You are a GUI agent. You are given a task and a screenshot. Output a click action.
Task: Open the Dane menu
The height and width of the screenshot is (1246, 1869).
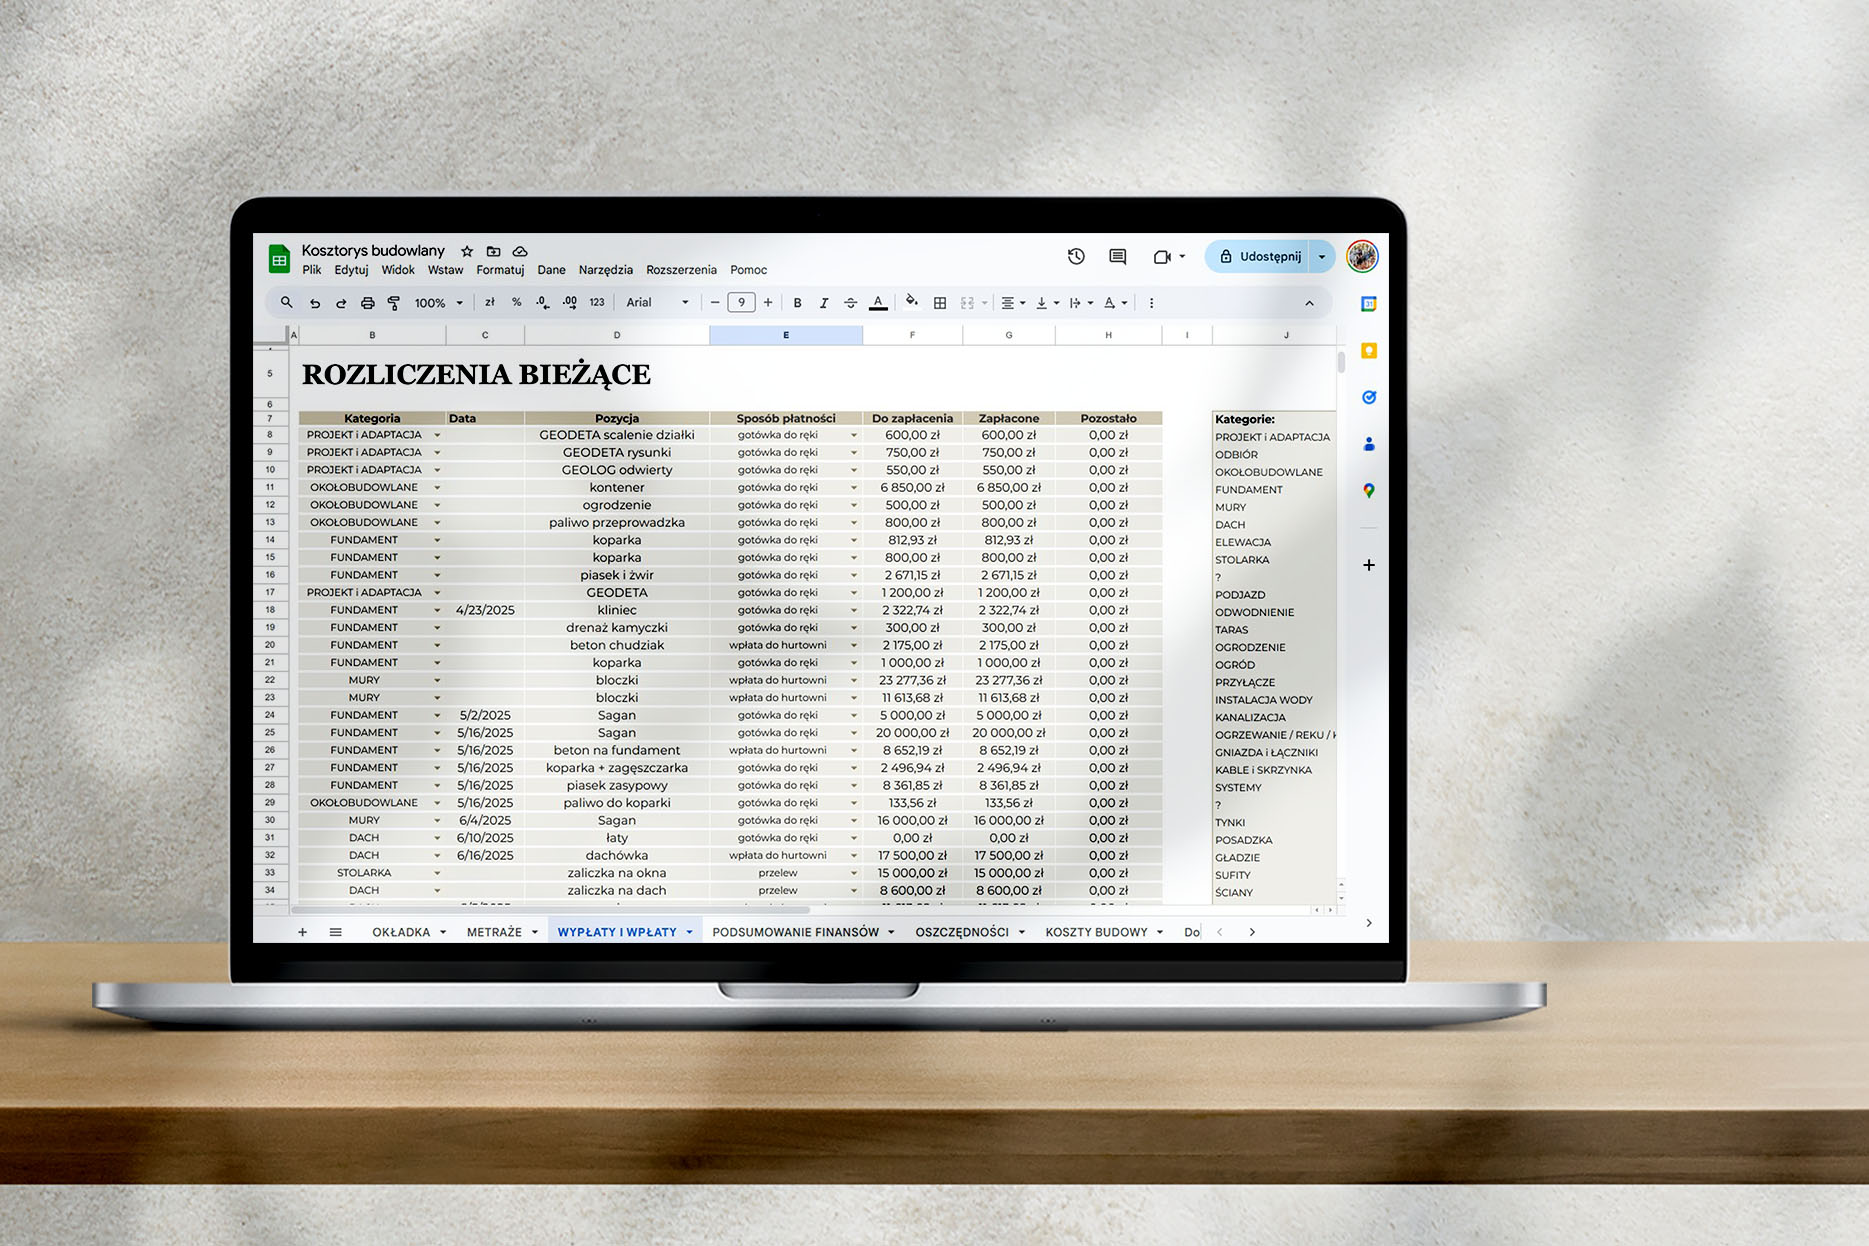(551, 270)
